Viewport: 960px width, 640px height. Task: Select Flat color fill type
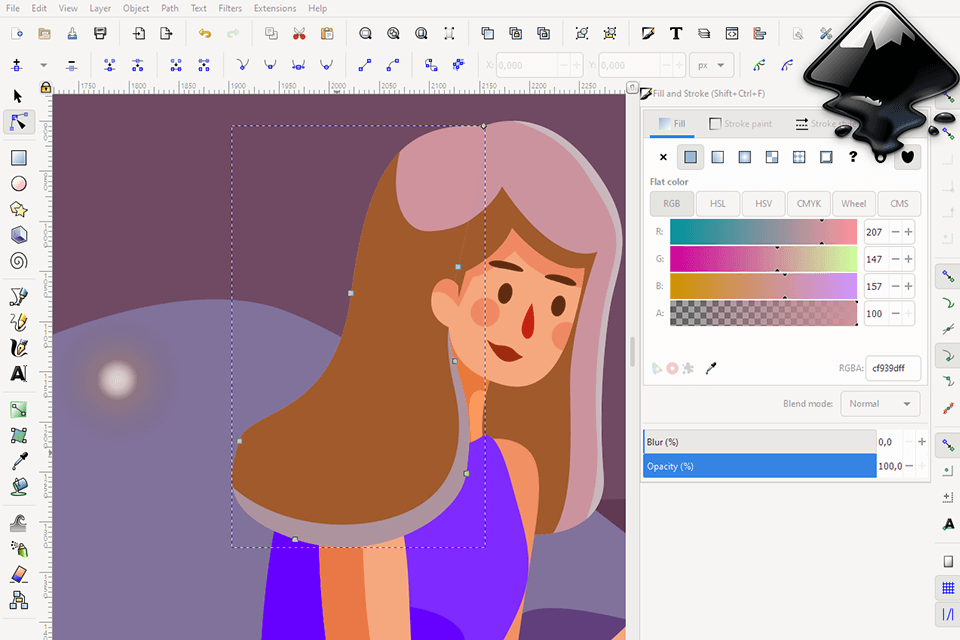[x=690, y=157]
